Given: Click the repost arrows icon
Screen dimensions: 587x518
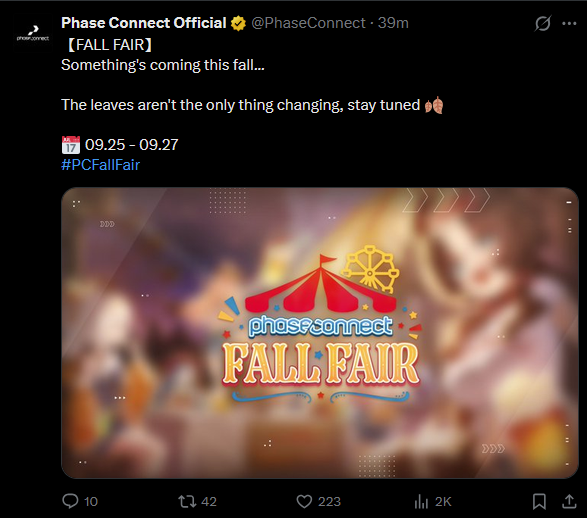Looking at the screenshot, I should [x=187, y=501].
